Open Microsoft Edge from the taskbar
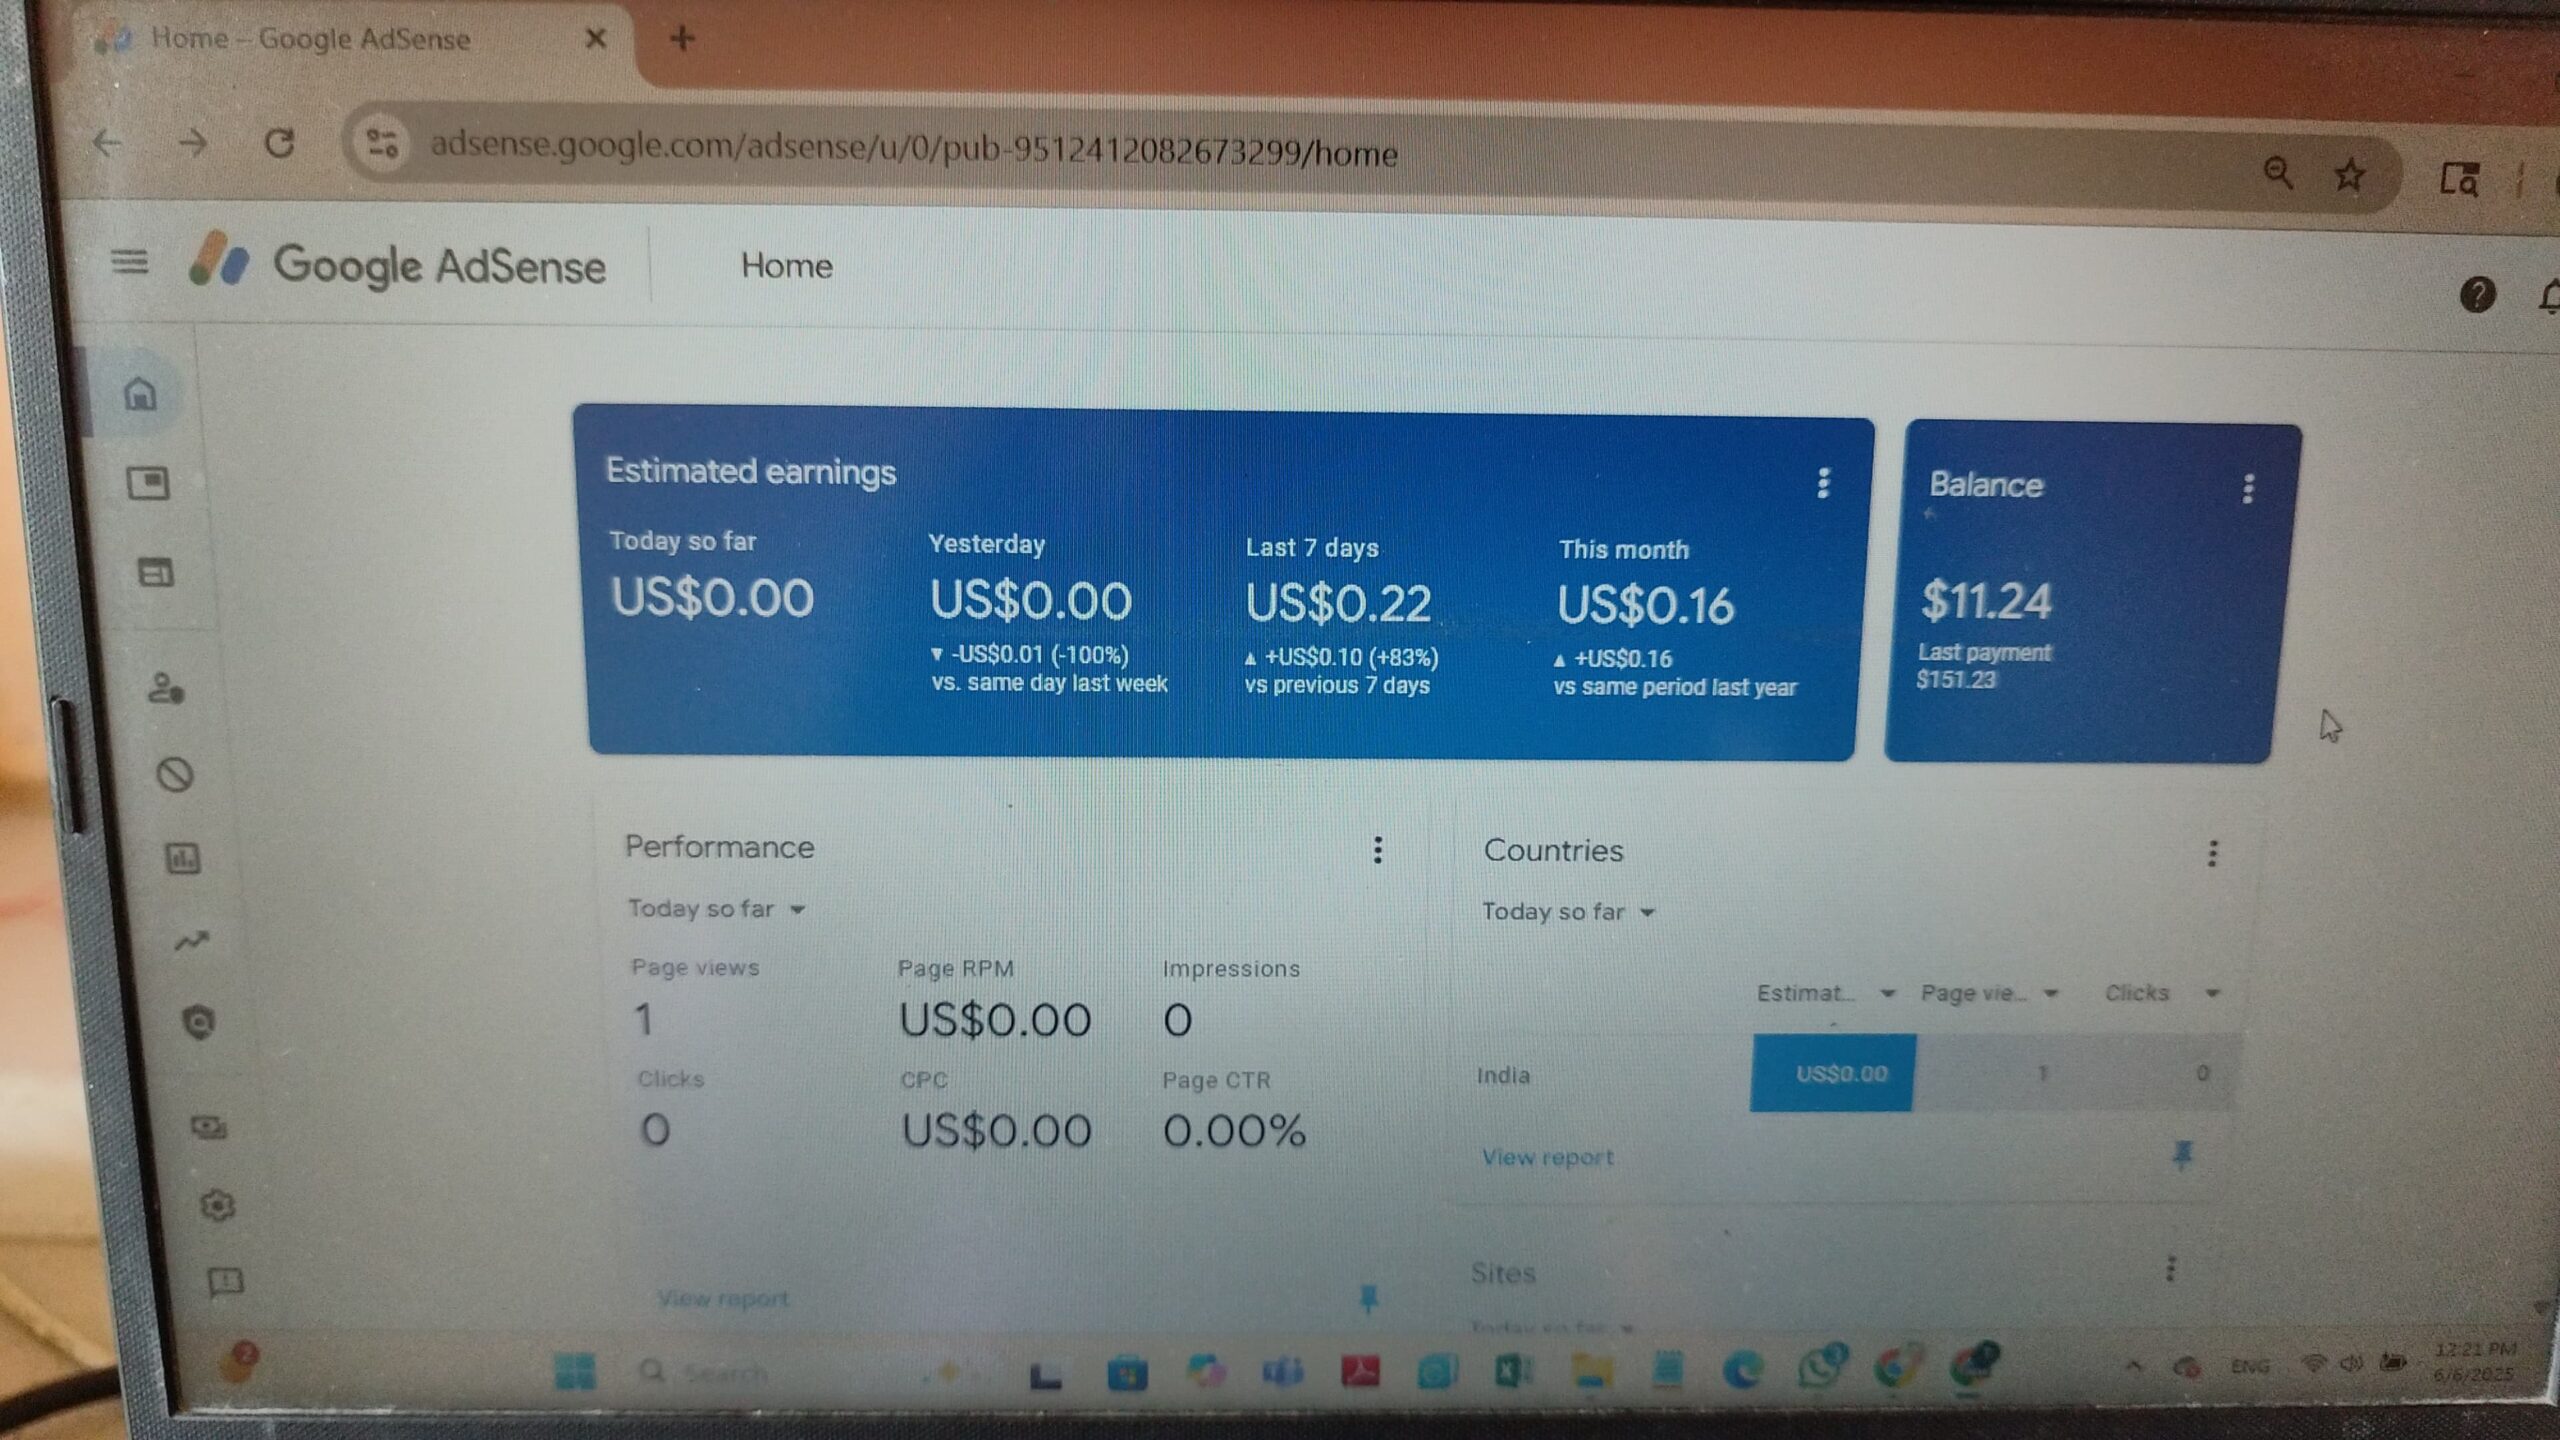 [1743, 1369]
